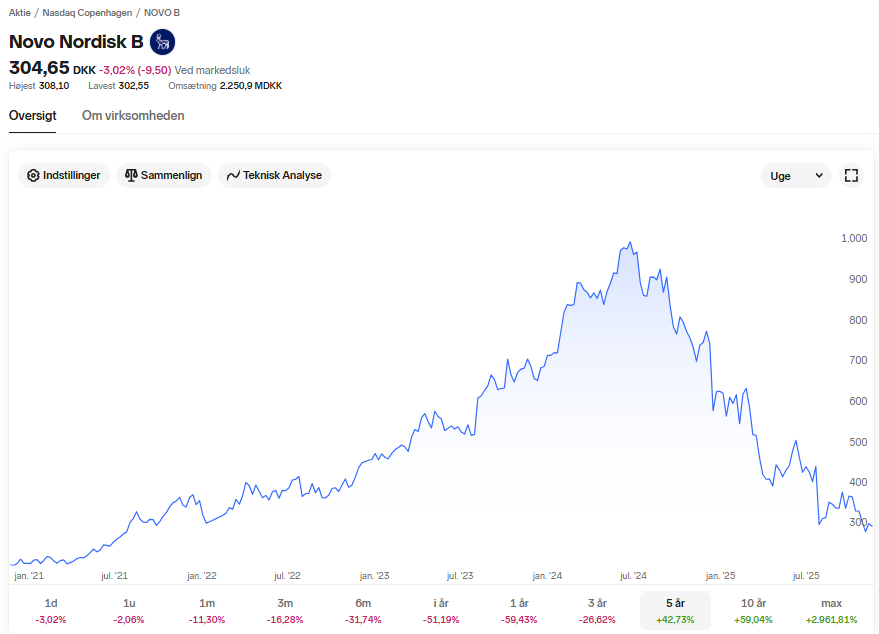Click the NOVO B breadcrumb

tap(162, 13)
